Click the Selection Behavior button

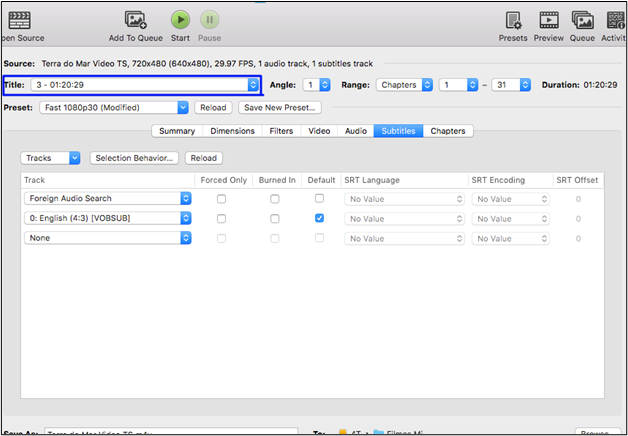pyautogui.click(x=135, y=158)
